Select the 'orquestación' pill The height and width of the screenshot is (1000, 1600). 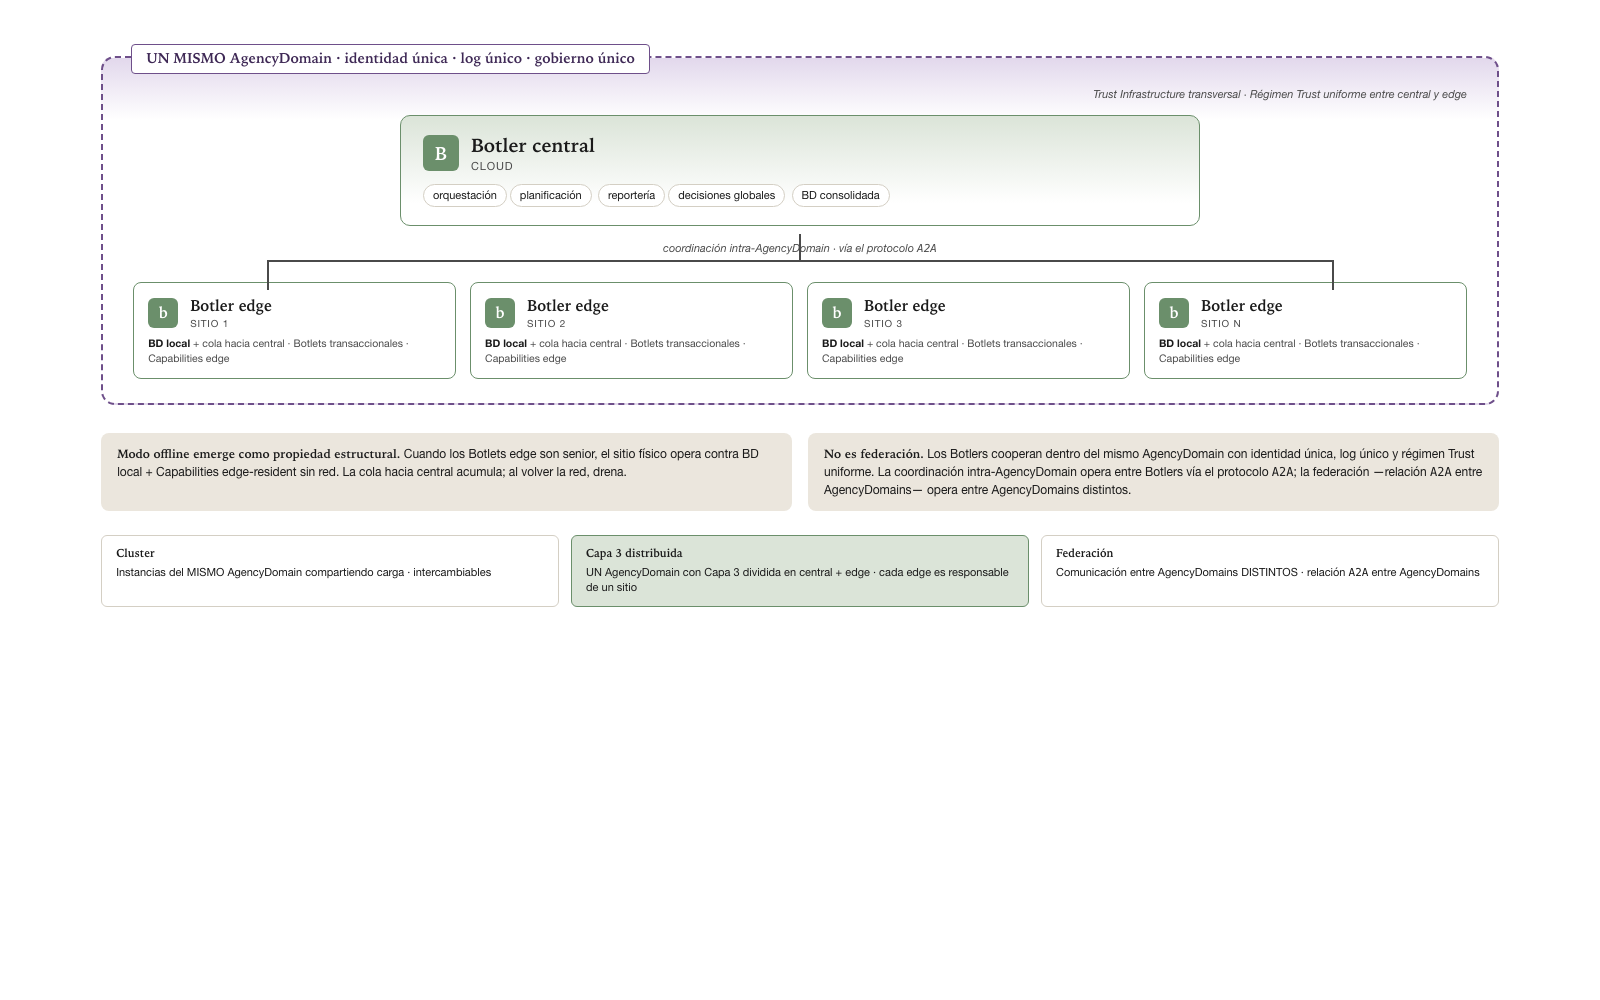465,196
